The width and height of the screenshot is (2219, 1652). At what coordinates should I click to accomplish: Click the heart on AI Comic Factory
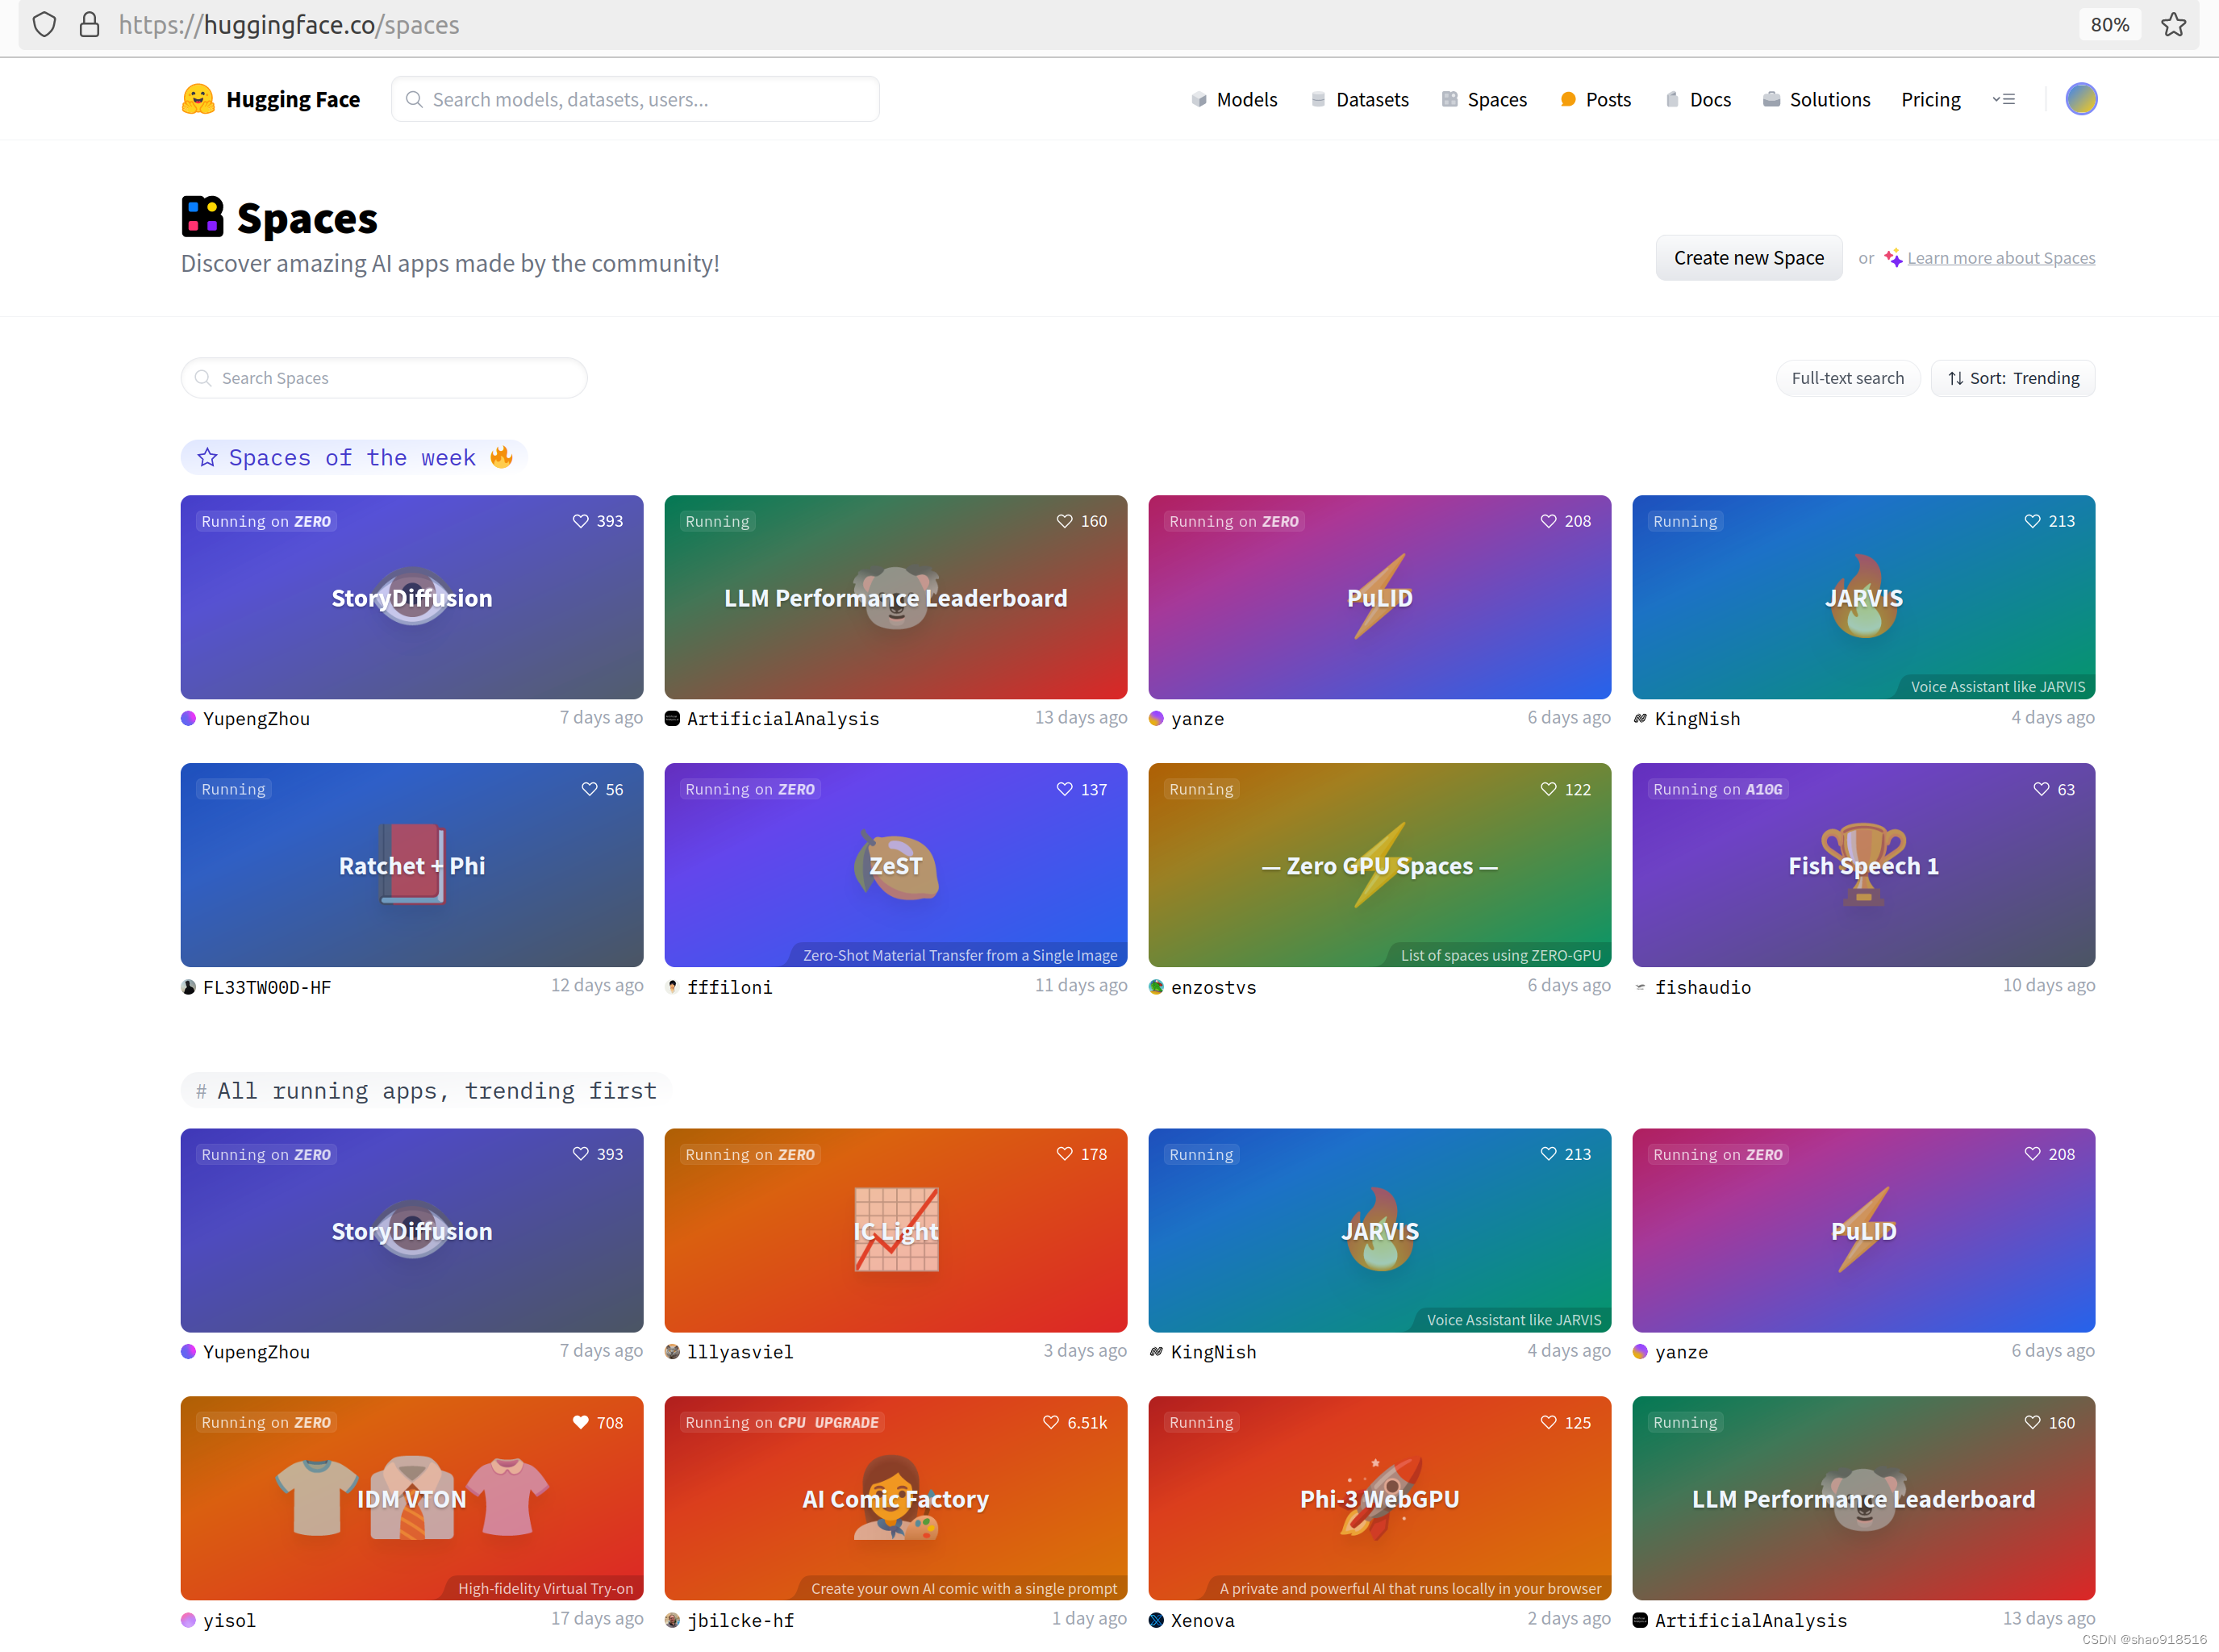[x=1051, y=1422]
